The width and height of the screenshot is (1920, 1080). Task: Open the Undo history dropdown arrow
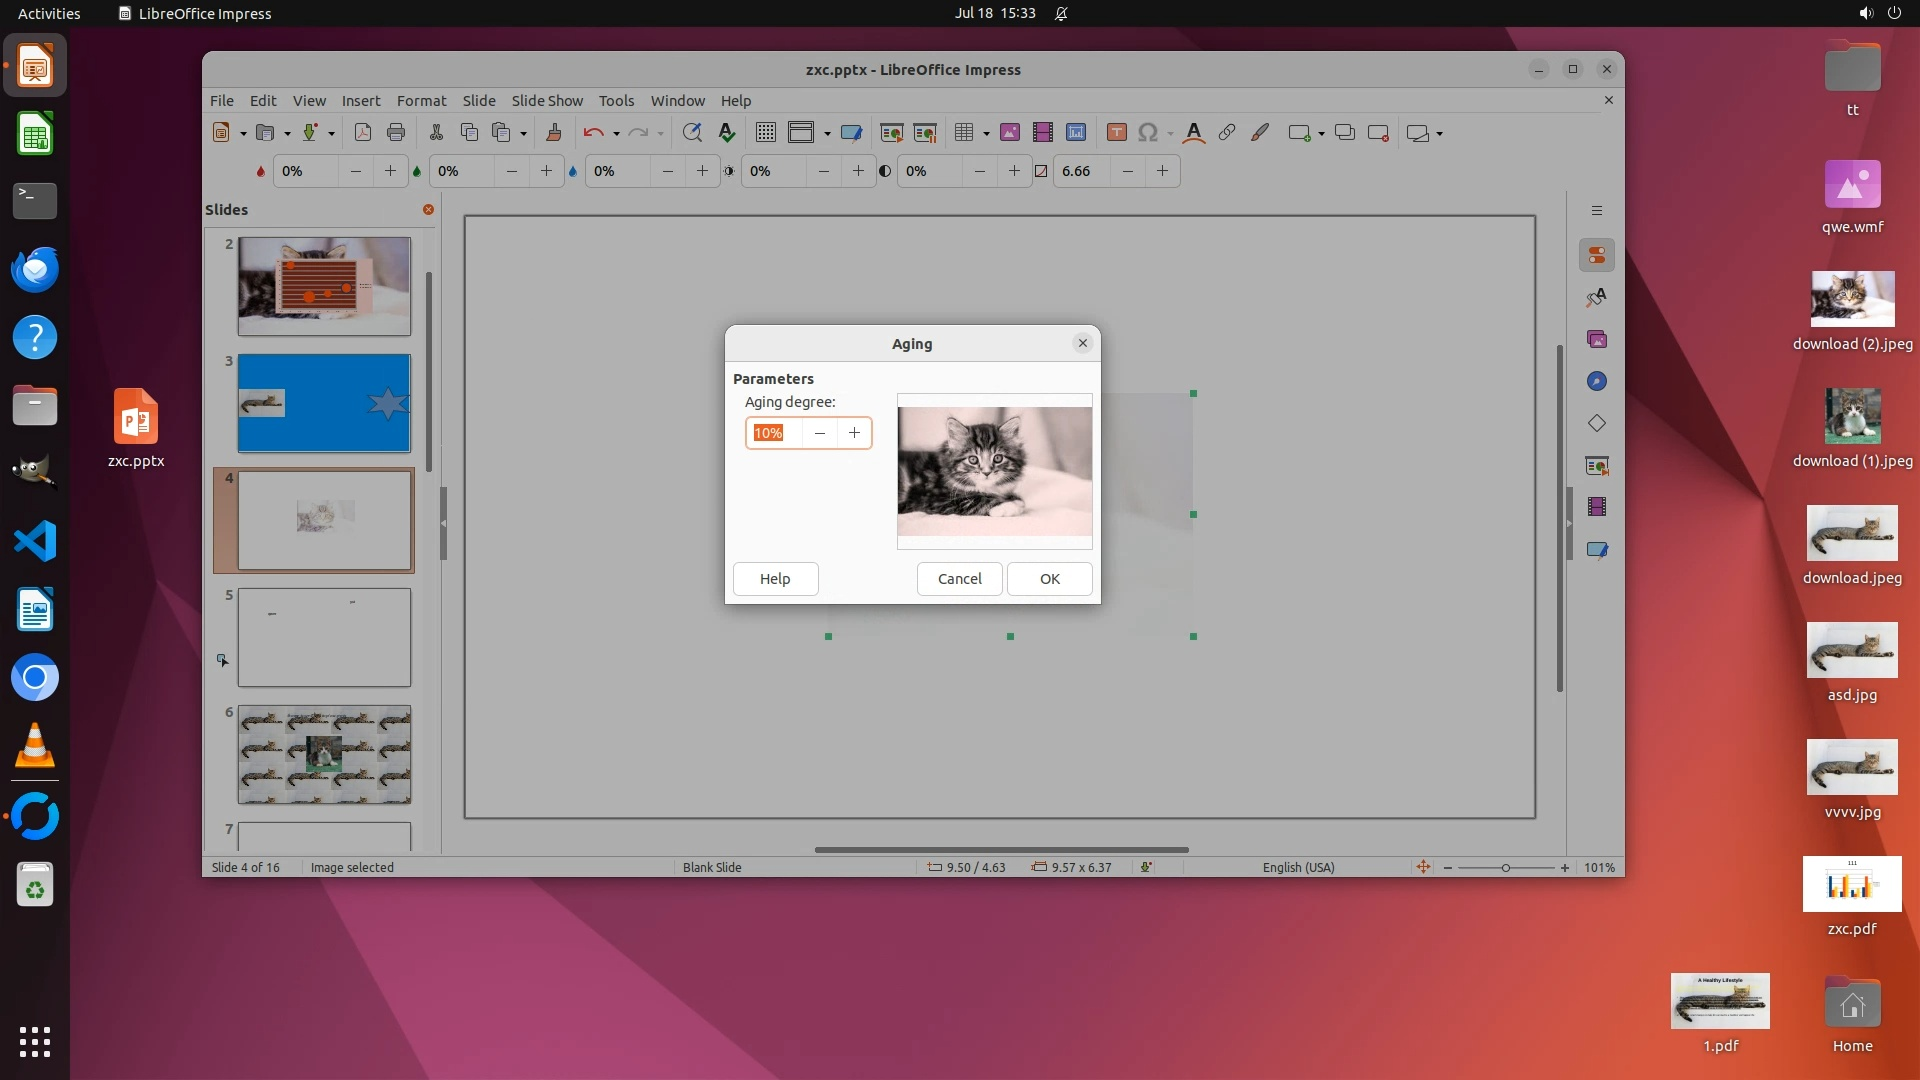pyautogui.click(x=616, y=133)
